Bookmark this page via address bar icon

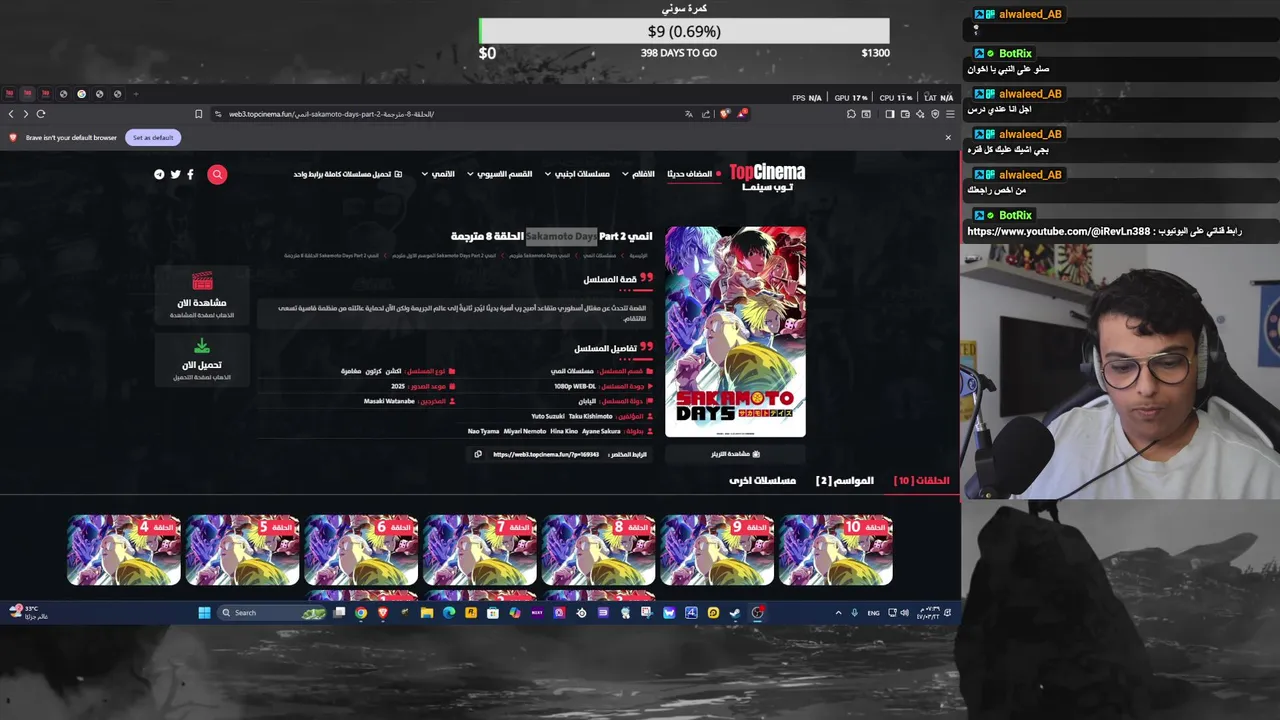[x=198, y=114]
